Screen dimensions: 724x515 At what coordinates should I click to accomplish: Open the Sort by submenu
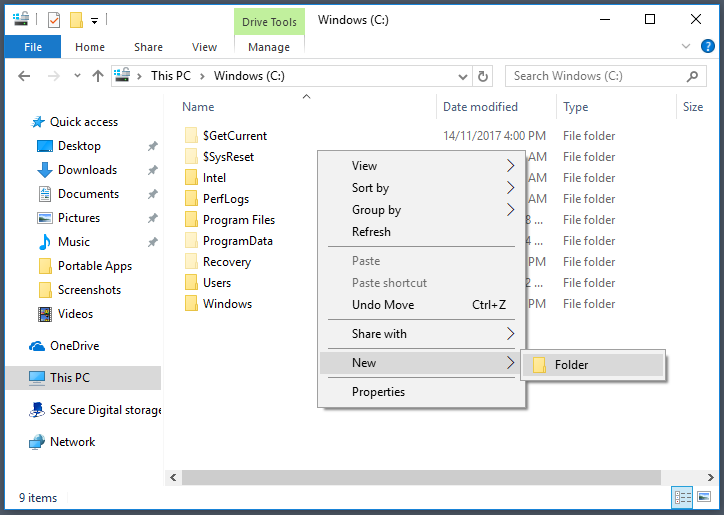(x=422, y=188)
